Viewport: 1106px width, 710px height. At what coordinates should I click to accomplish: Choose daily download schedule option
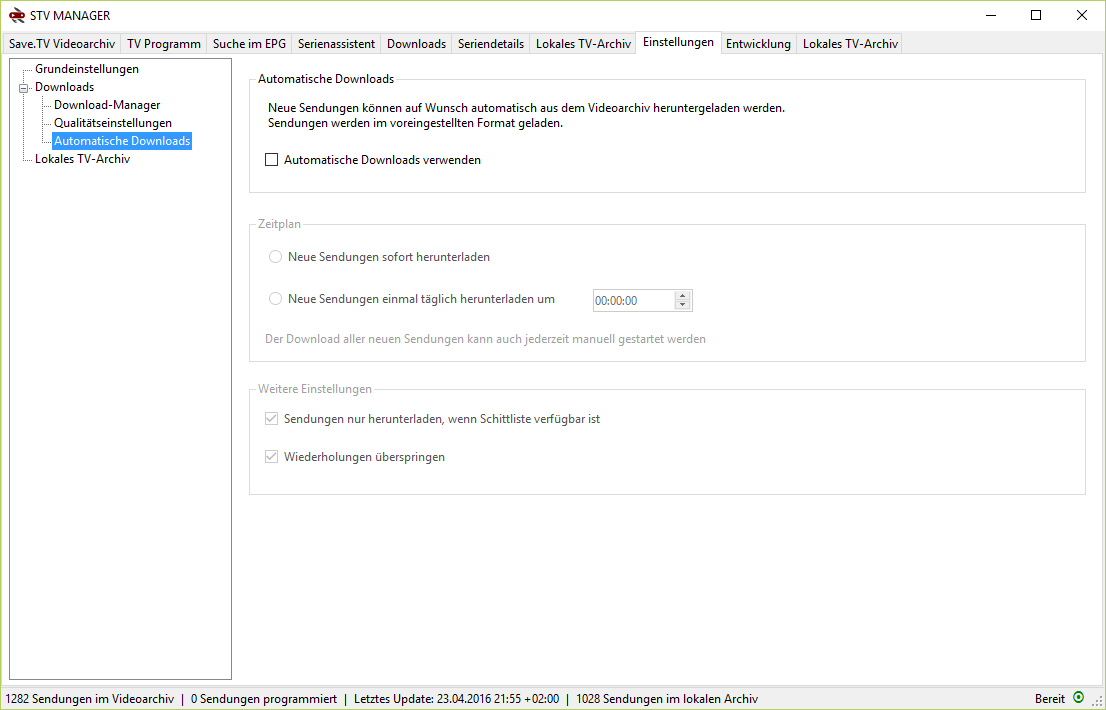tap(275, 298)
